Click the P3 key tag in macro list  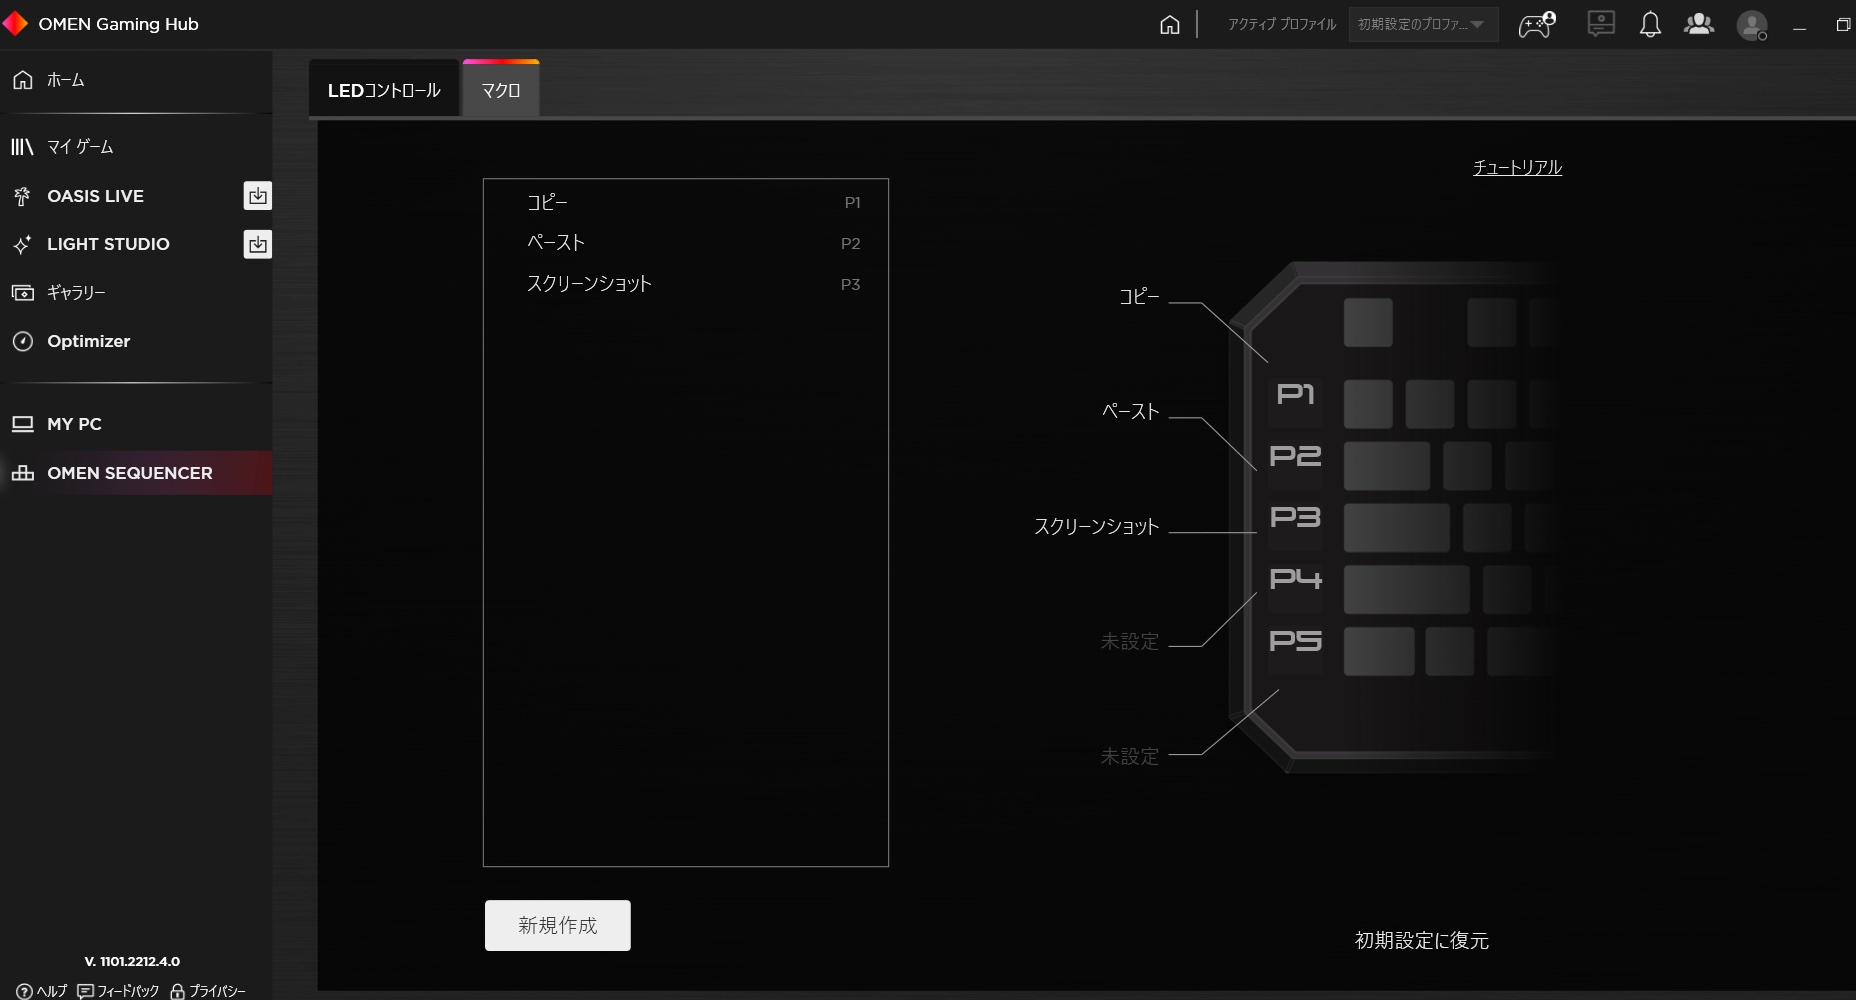point(850,285)
